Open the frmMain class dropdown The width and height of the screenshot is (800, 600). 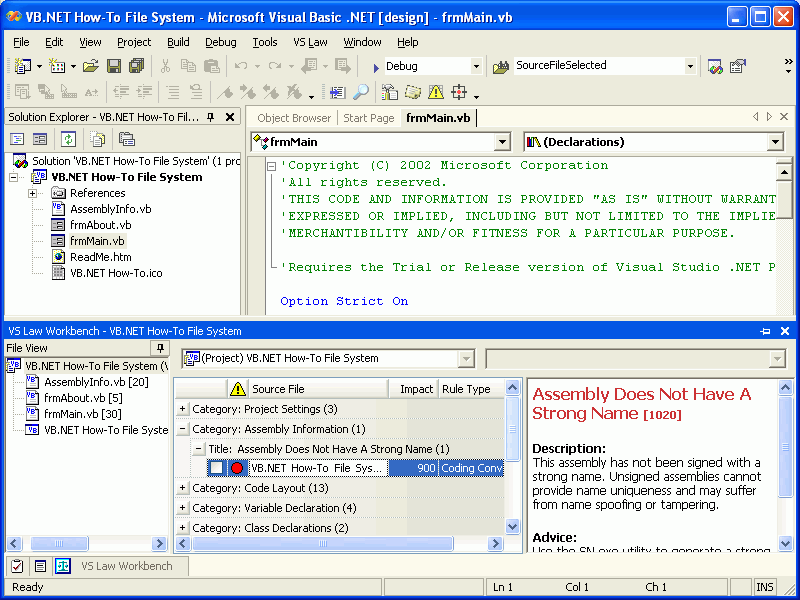[502, 142]
